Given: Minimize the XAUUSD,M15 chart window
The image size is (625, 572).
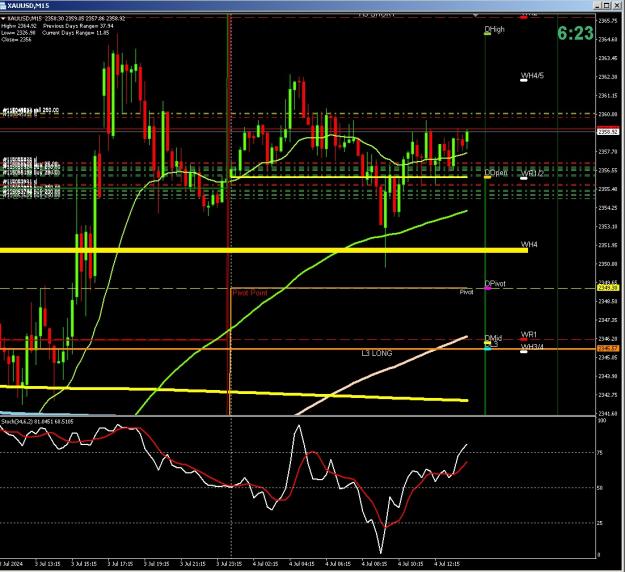Looking at the screenshot, I should point(597,6).
